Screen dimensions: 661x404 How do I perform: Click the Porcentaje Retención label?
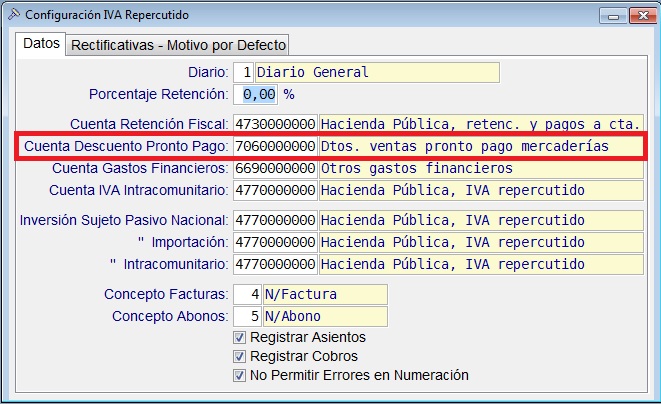[159, 94]
